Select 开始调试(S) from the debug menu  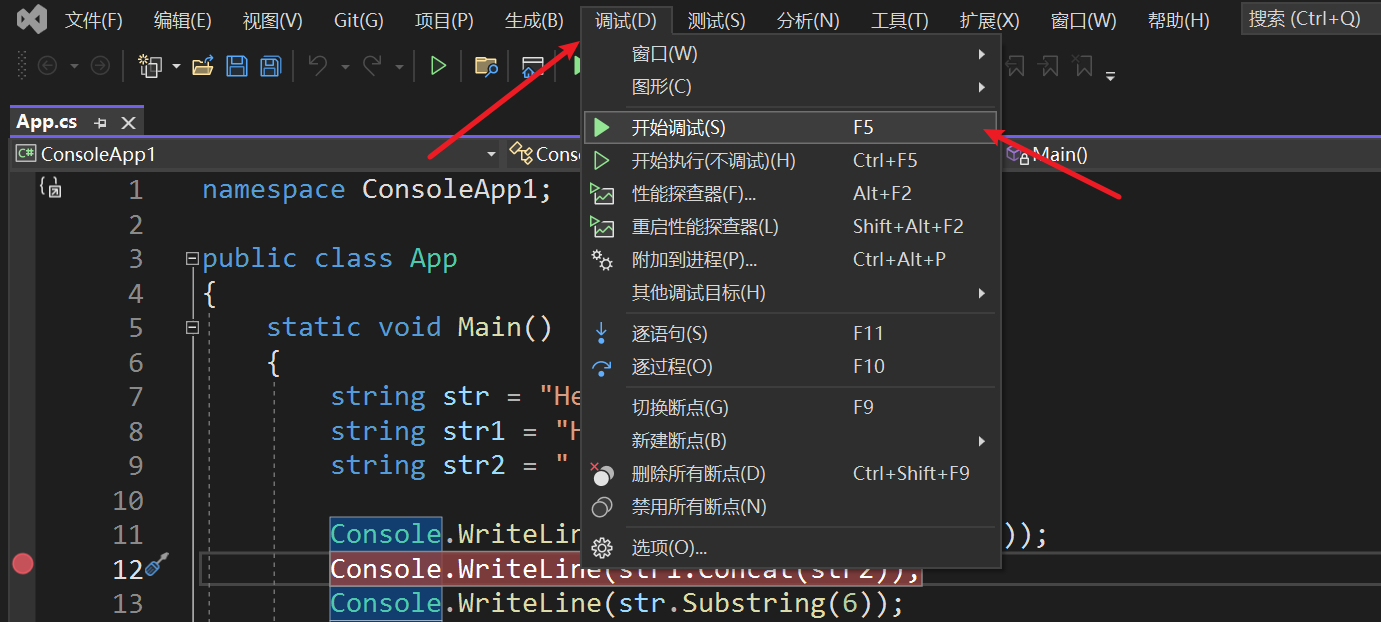coord(678,128)
